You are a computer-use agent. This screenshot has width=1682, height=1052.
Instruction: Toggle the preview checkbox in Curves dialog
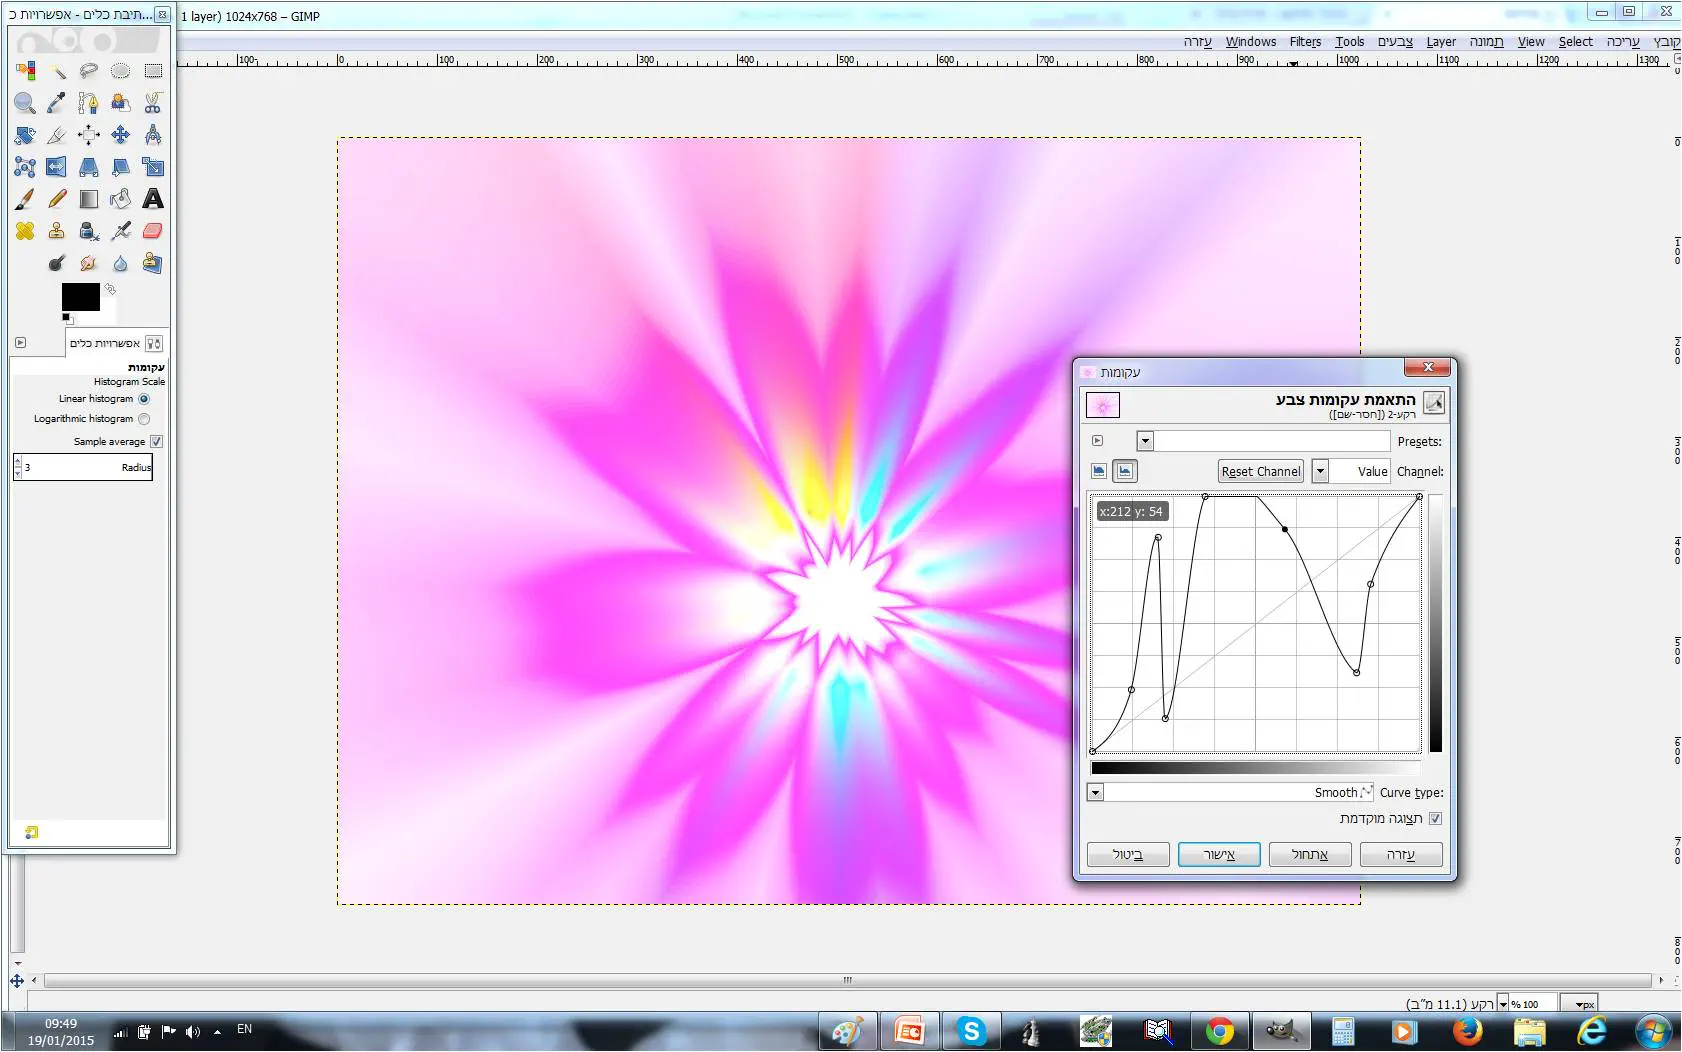(x=1436, y=819)
